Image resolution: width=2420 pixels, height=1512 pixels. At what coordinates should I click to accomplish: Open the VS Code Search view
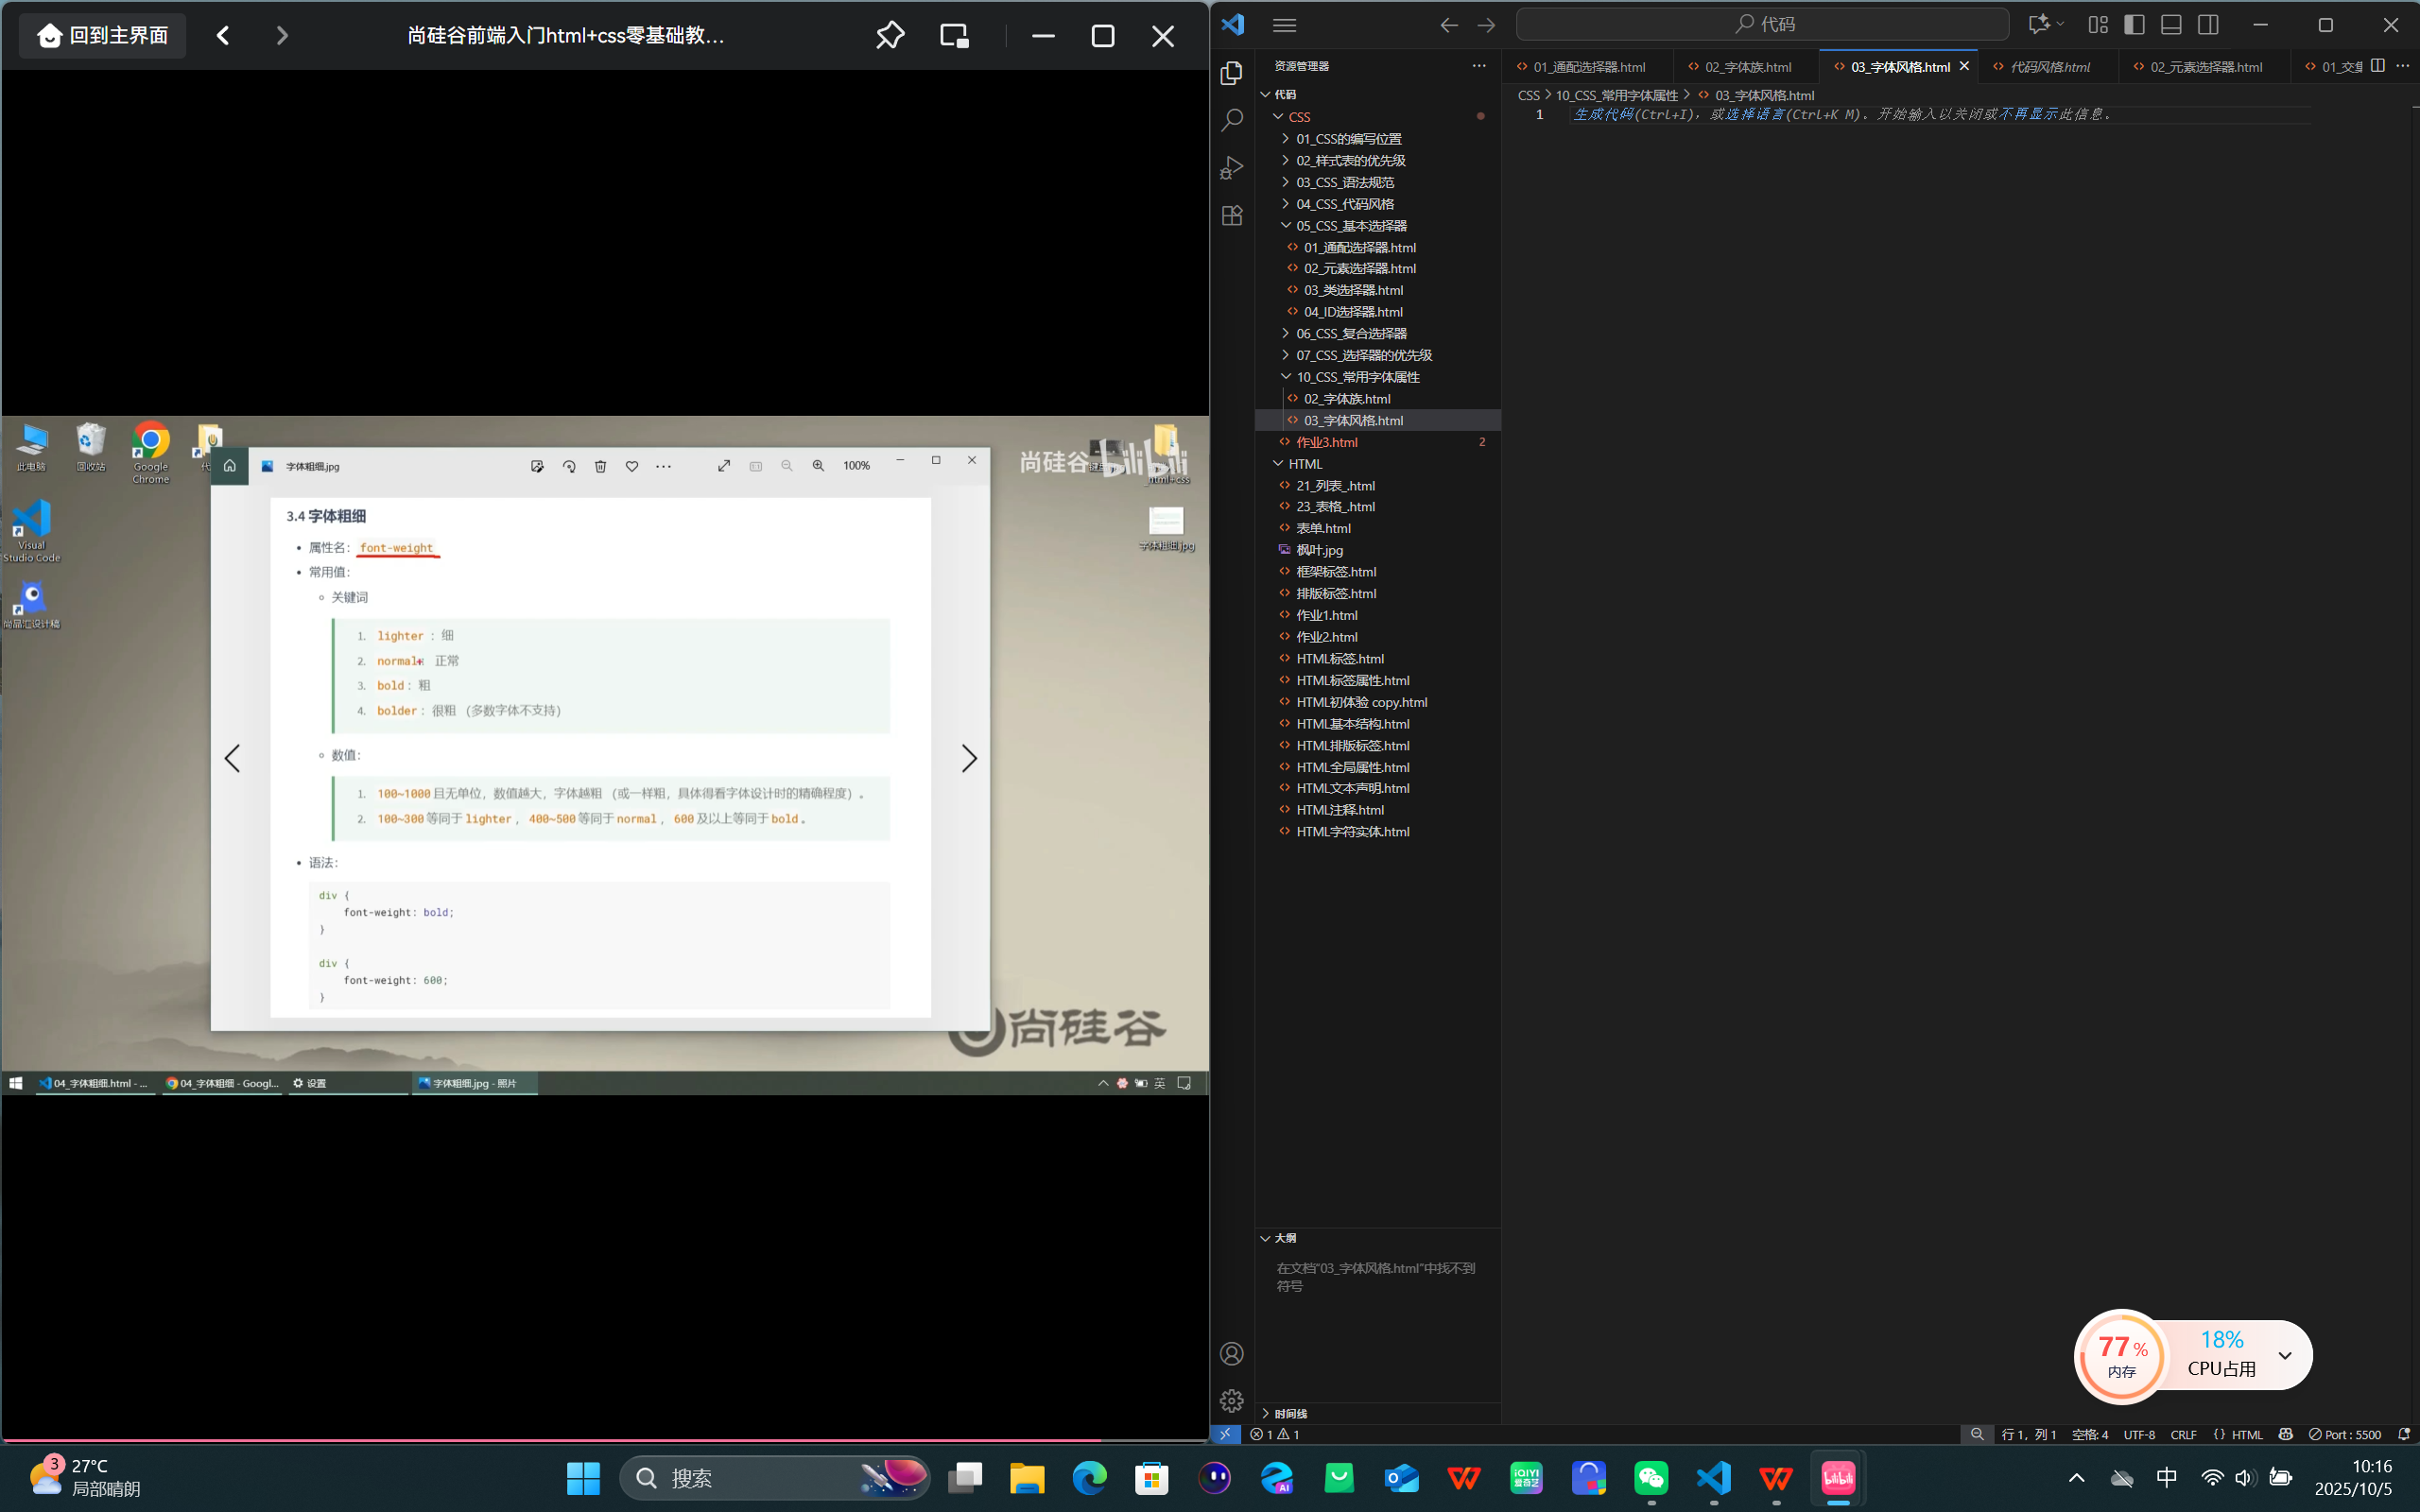(x=1232, y=120)
